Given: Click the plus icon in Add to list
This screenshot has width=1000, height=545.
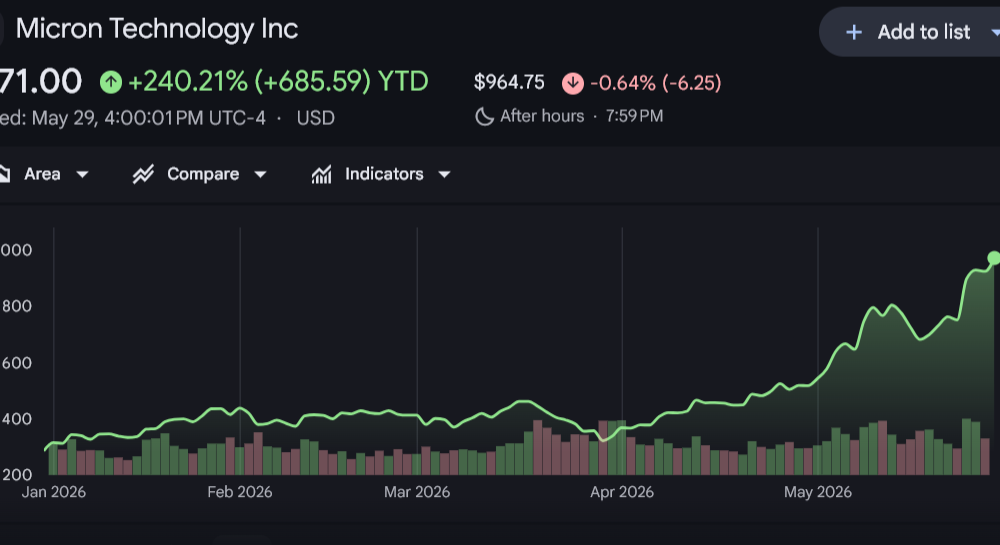Looking at the screenshot, I should tap(853, 32).
